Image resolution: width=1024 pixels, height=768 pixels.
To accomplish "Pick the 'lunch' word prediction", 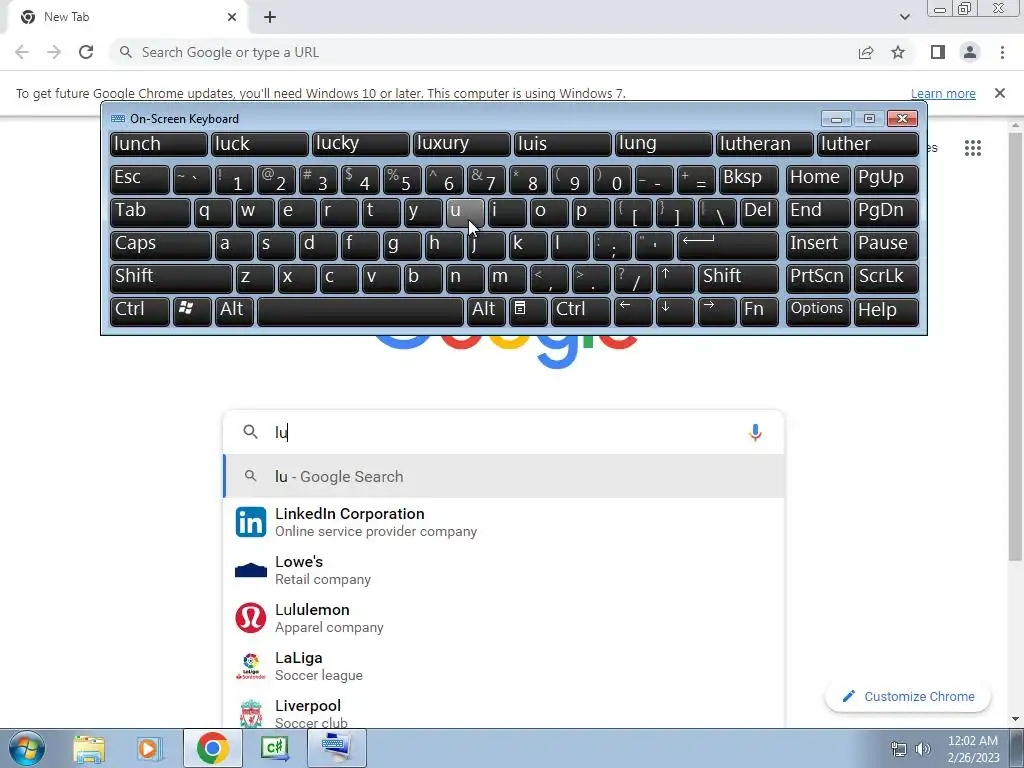I will tap(159, 144).
